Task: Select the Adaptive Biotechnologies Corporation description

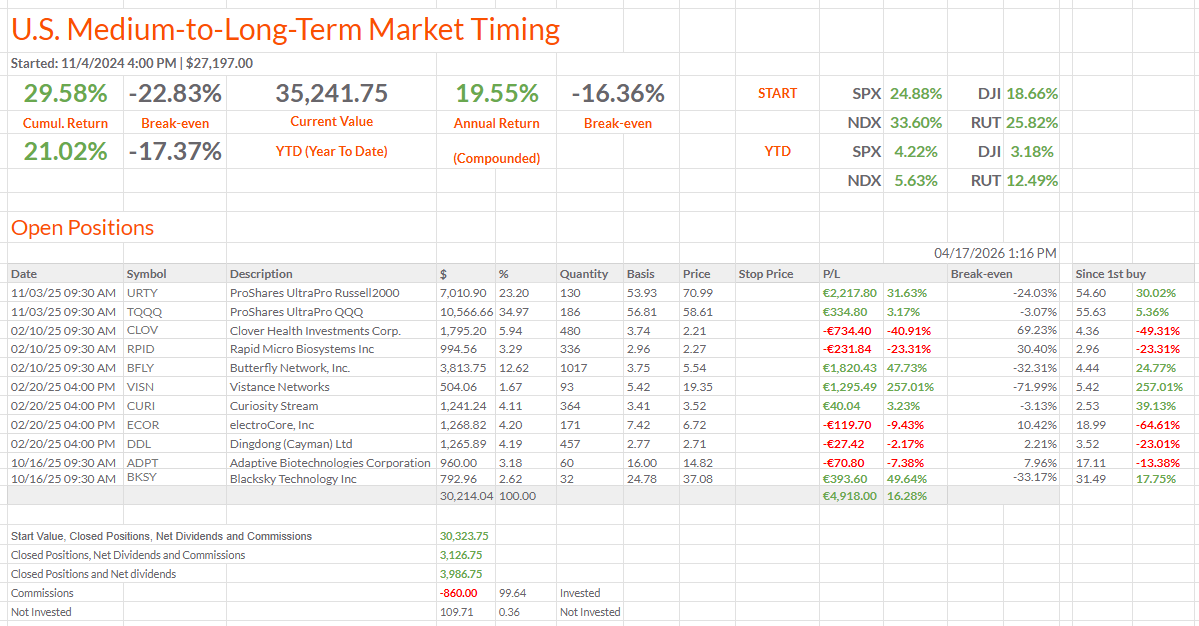Action: (x=330, y=462)
